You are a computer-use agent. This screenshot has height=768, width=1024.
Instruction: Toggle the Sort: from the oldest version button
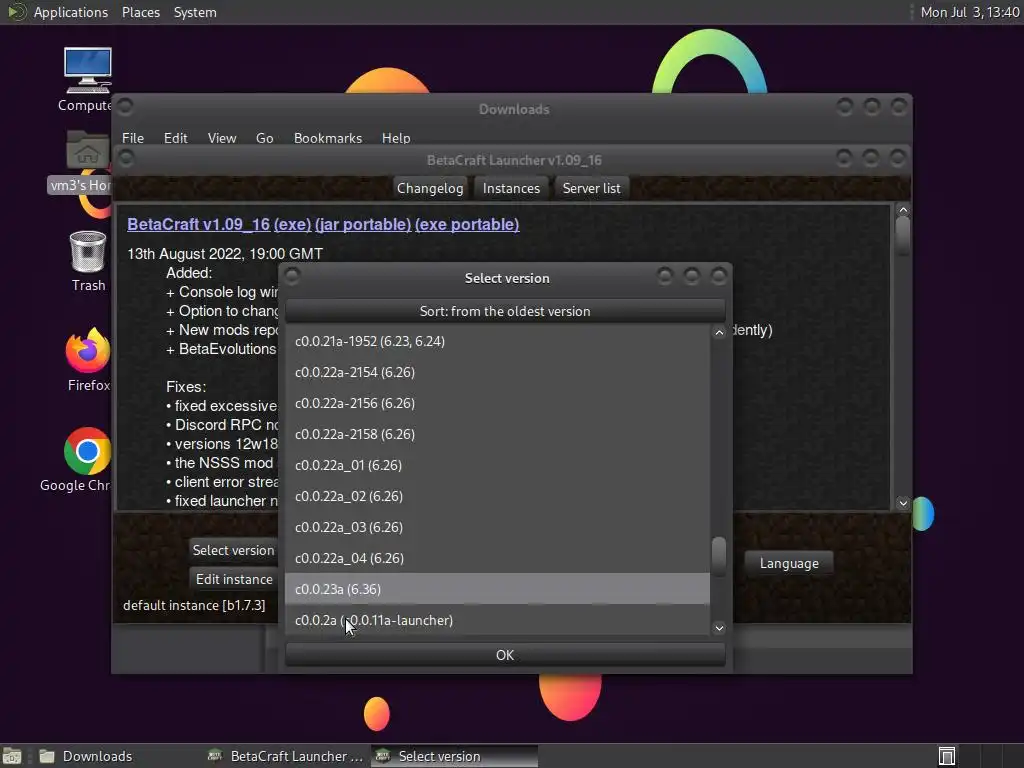click(505, 311)
